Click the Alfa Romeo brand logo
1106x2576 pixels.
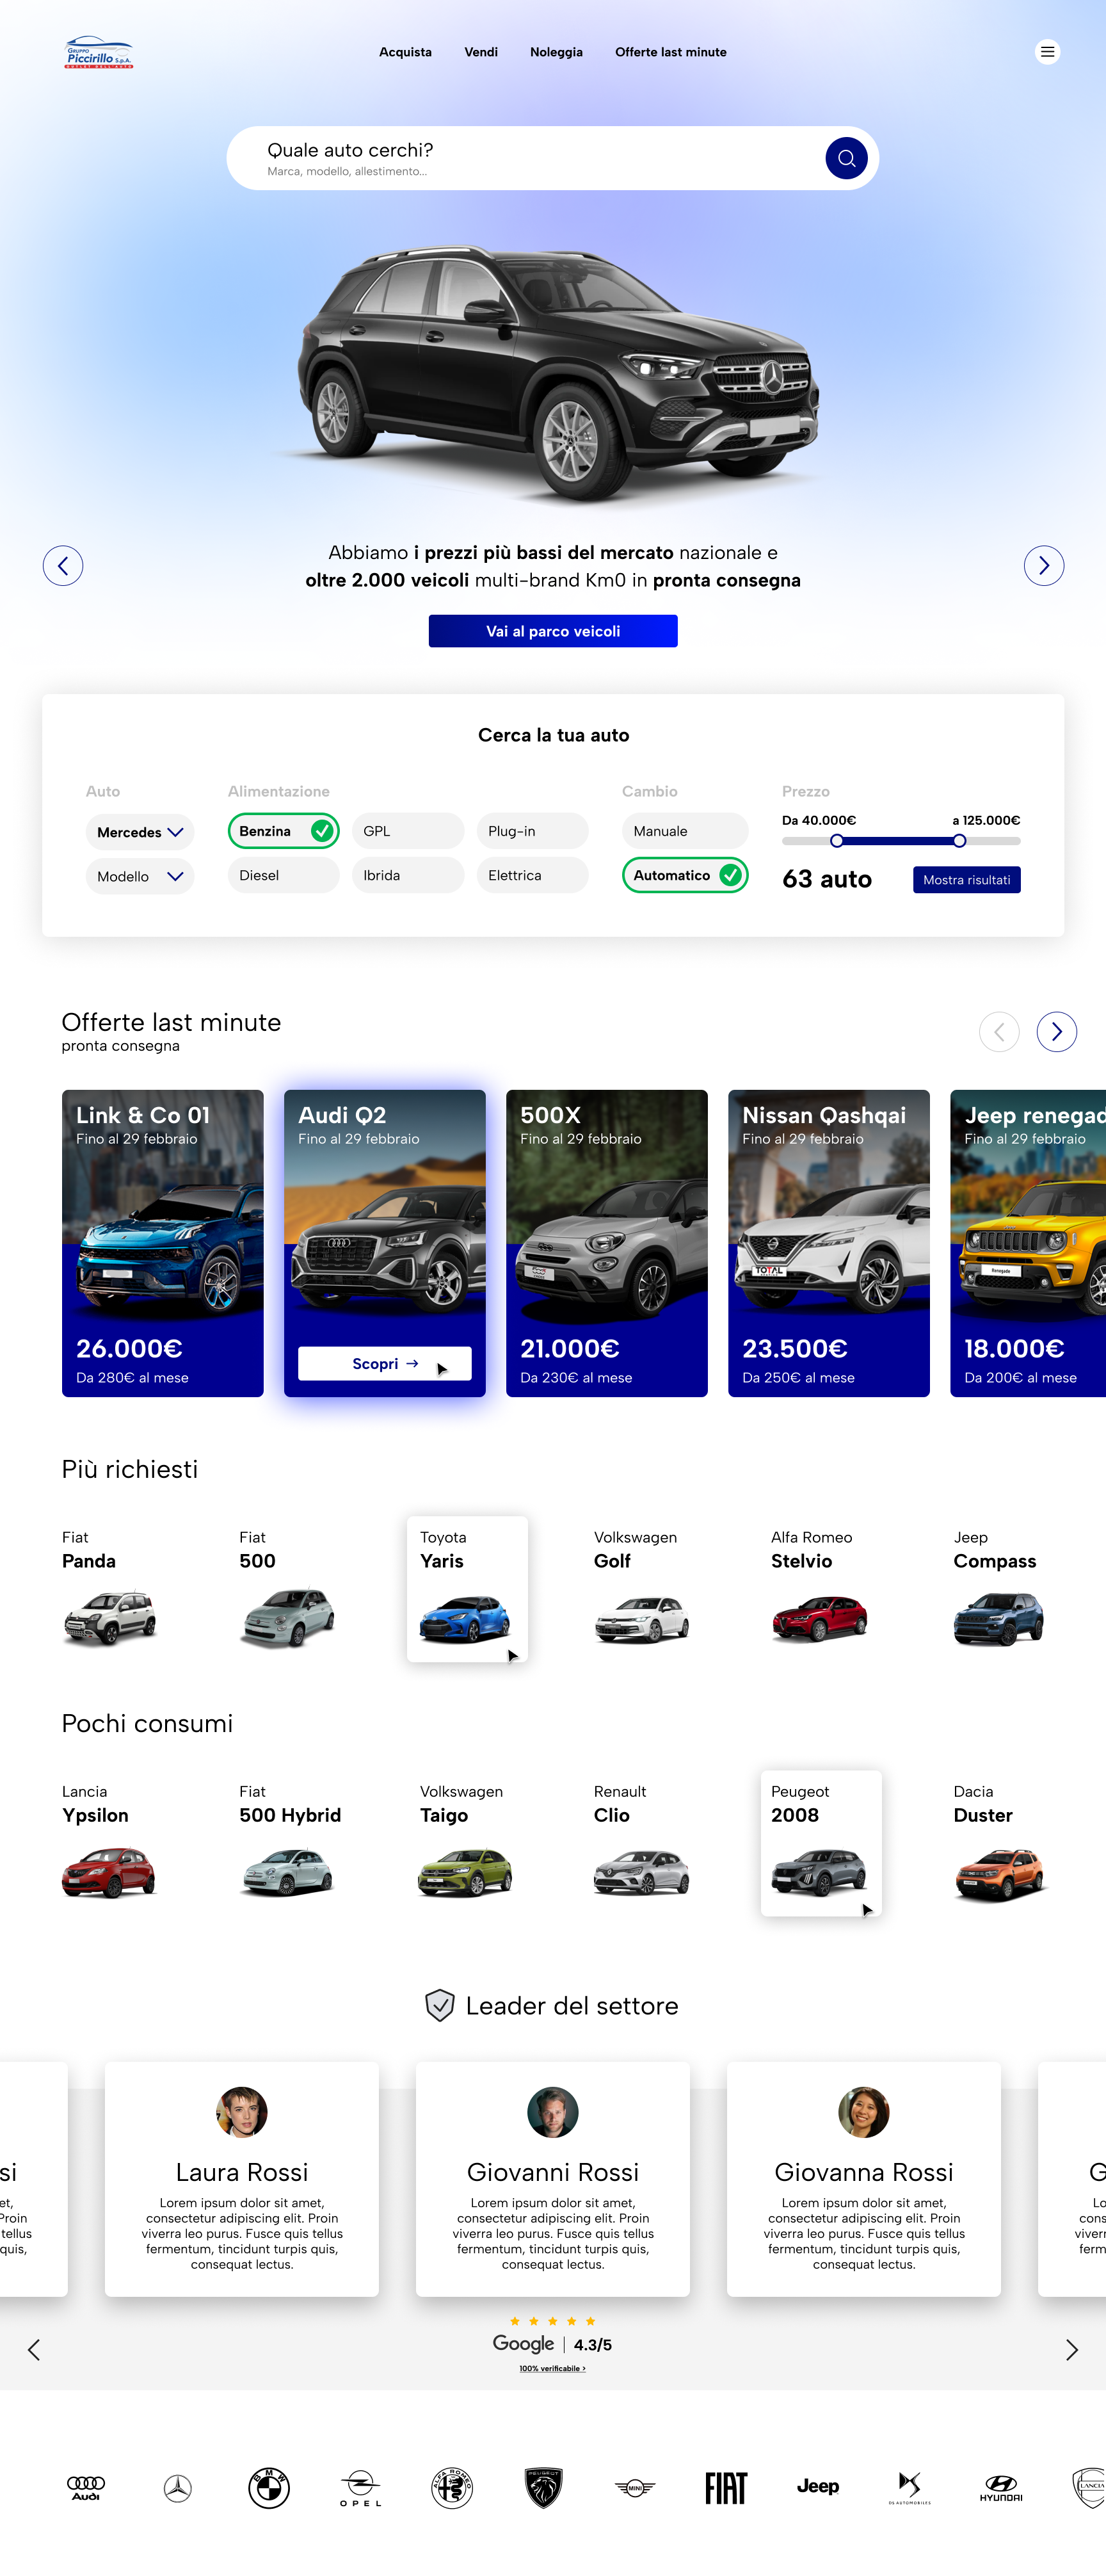pyautogui.click(x=452, y=2488)
